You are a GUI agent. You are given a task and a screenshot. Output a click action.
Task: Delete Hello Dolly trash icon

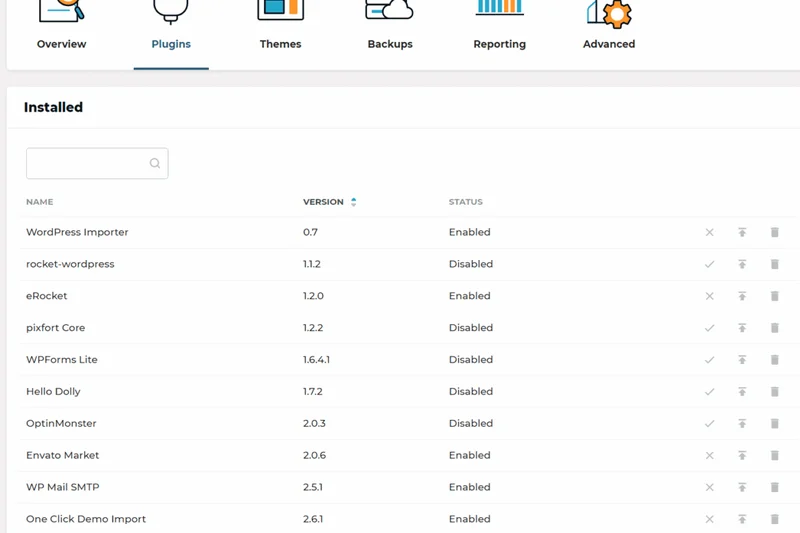(x=774, y=392)
